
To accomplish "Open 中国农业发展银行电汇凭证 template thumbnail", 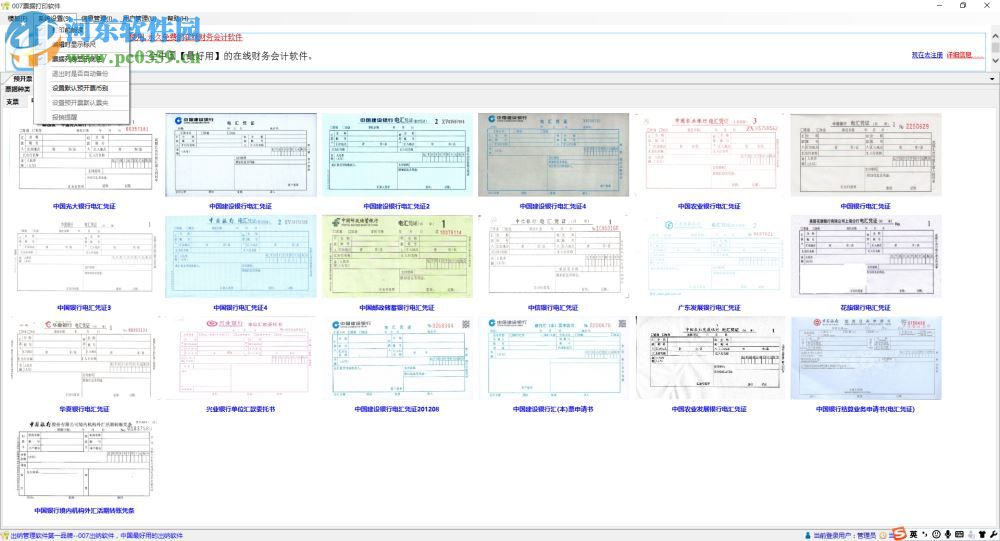I will pyautogui.click(x=709, y=358).
